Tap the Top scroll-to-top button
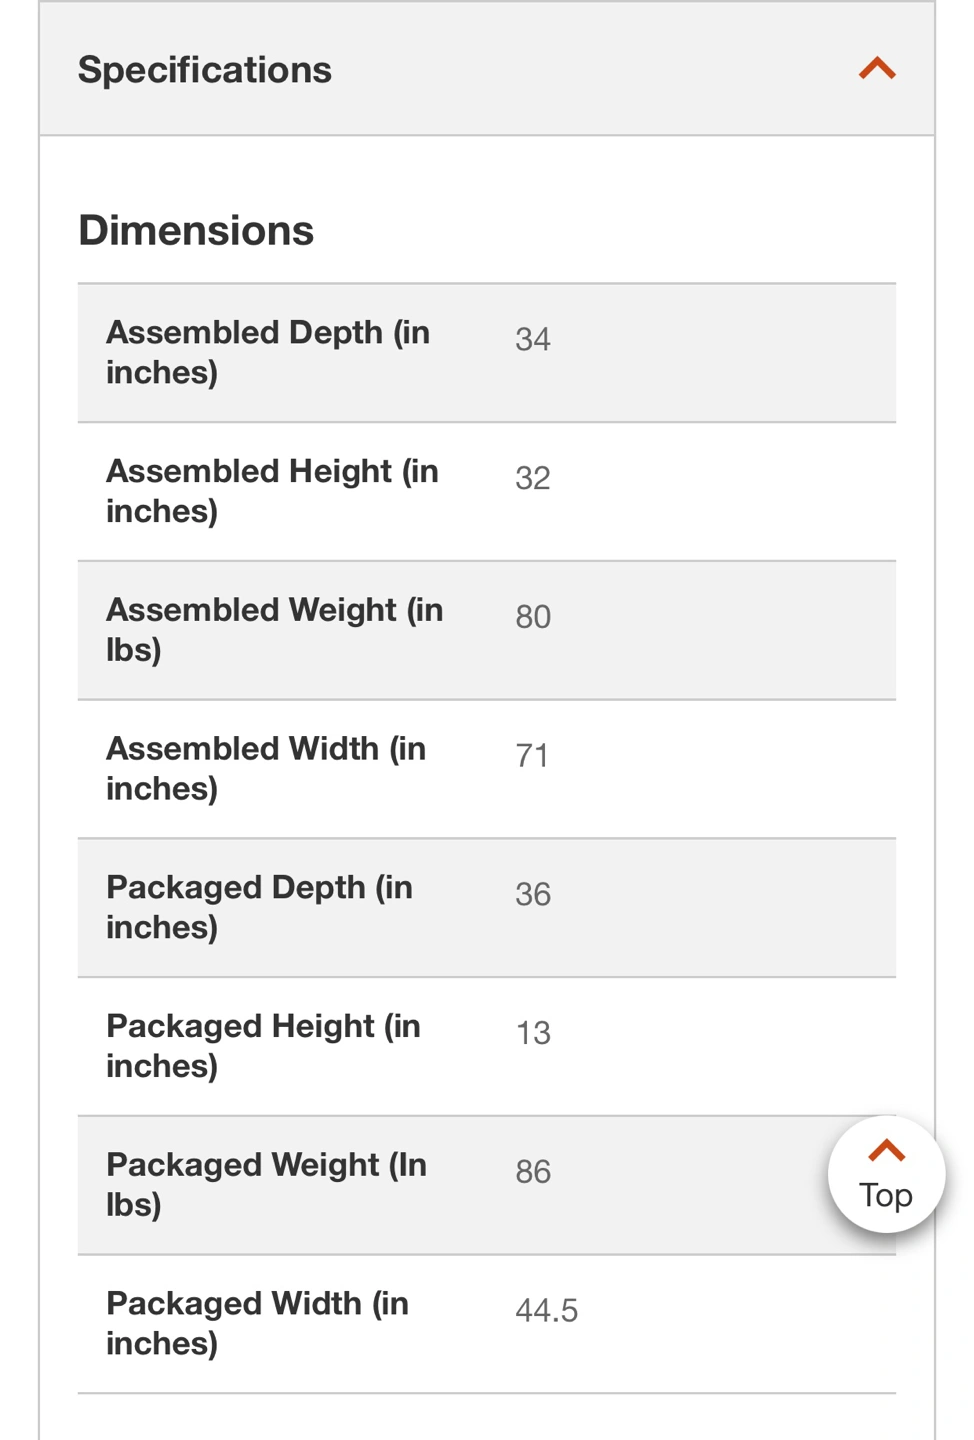974x1440 pixels. click(886, 1174)
